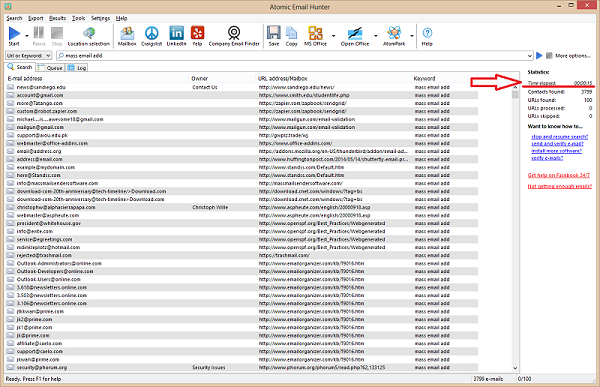Open Company Email Finder
This screenshot has height=387, width=600.
pyautogui.click(x=234, y=36)
